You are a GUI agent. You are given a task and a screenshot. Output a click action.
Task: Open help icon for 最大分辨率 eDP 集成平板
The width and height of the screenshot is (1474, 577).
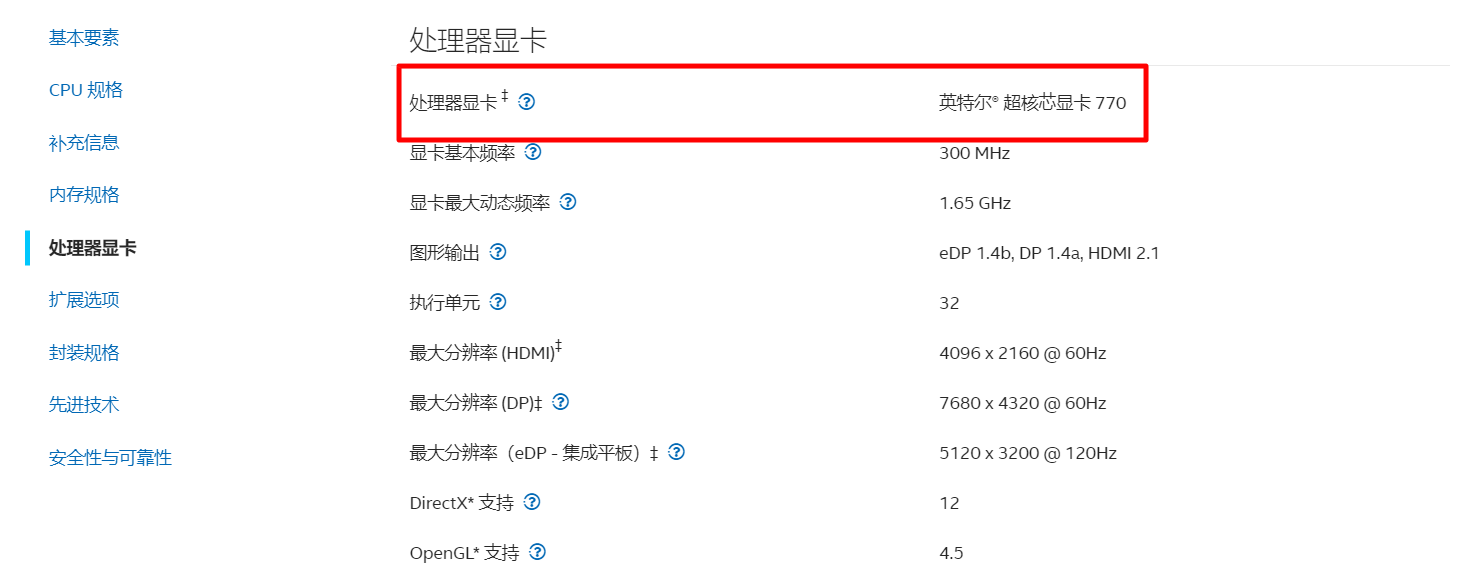(676, 452)
